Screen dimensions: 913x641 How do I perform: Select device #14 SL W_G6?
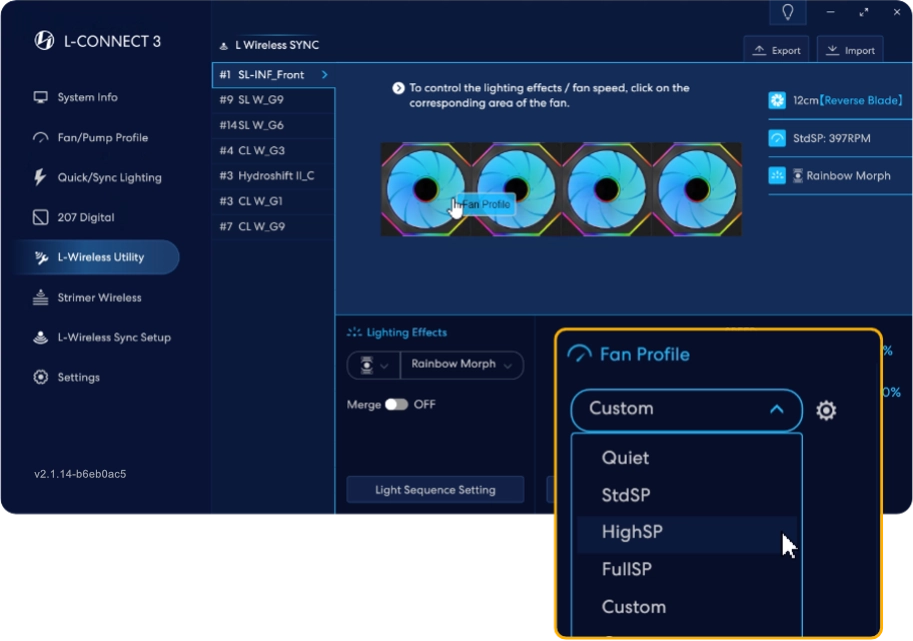(x=273, y=125)
